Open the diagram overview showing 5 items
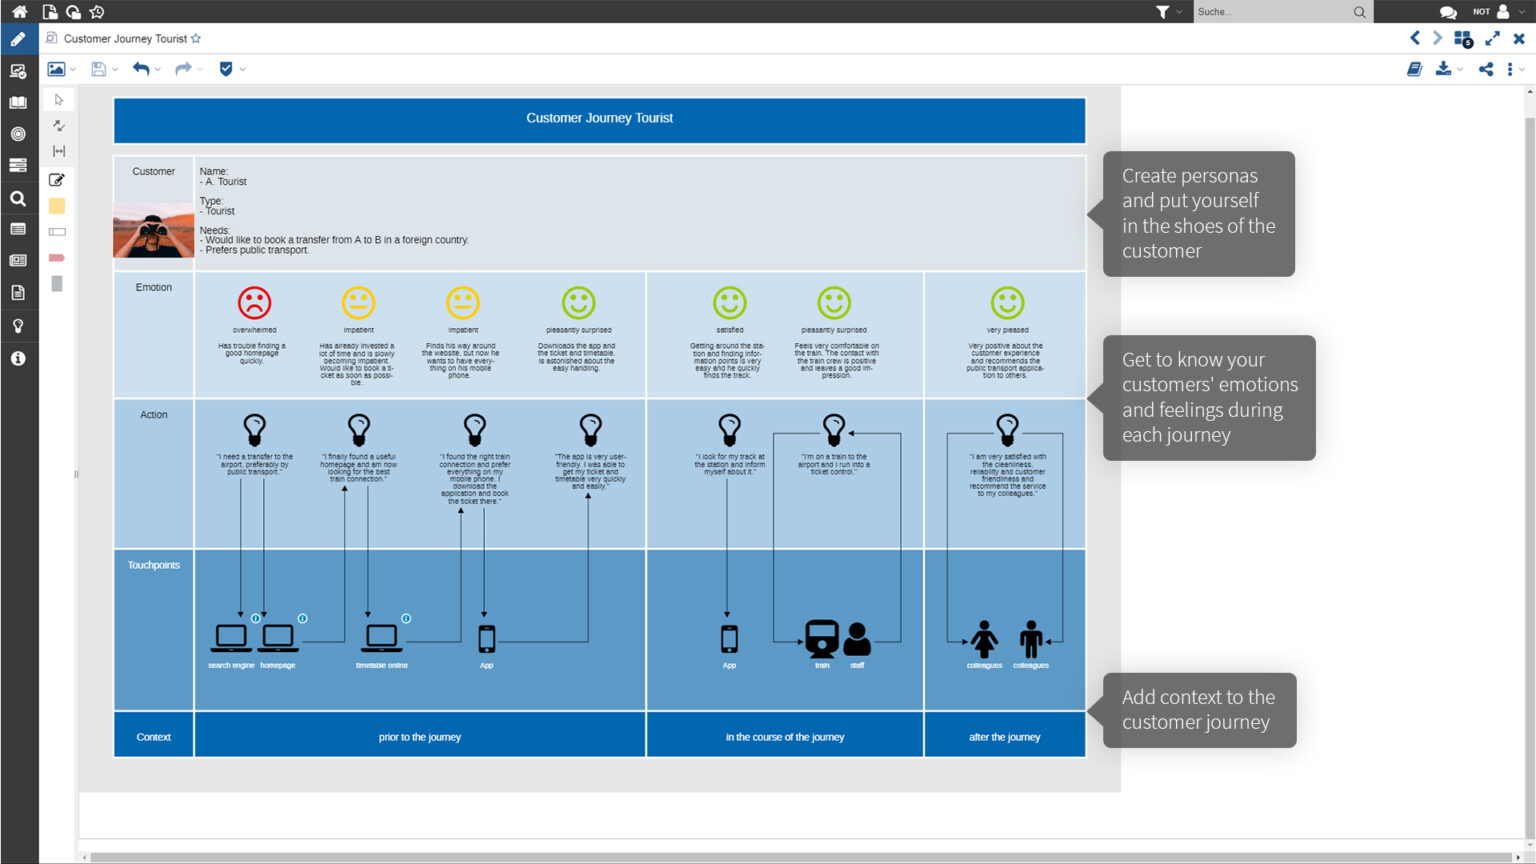 (1462, 38)
